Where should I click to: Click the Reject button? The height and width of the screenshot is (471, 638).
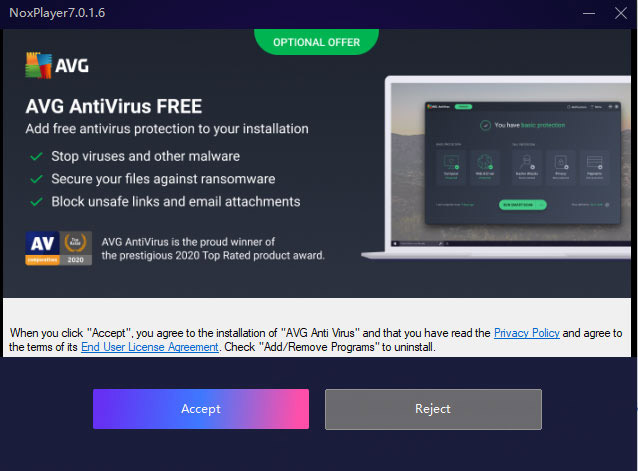pos(433,409)
